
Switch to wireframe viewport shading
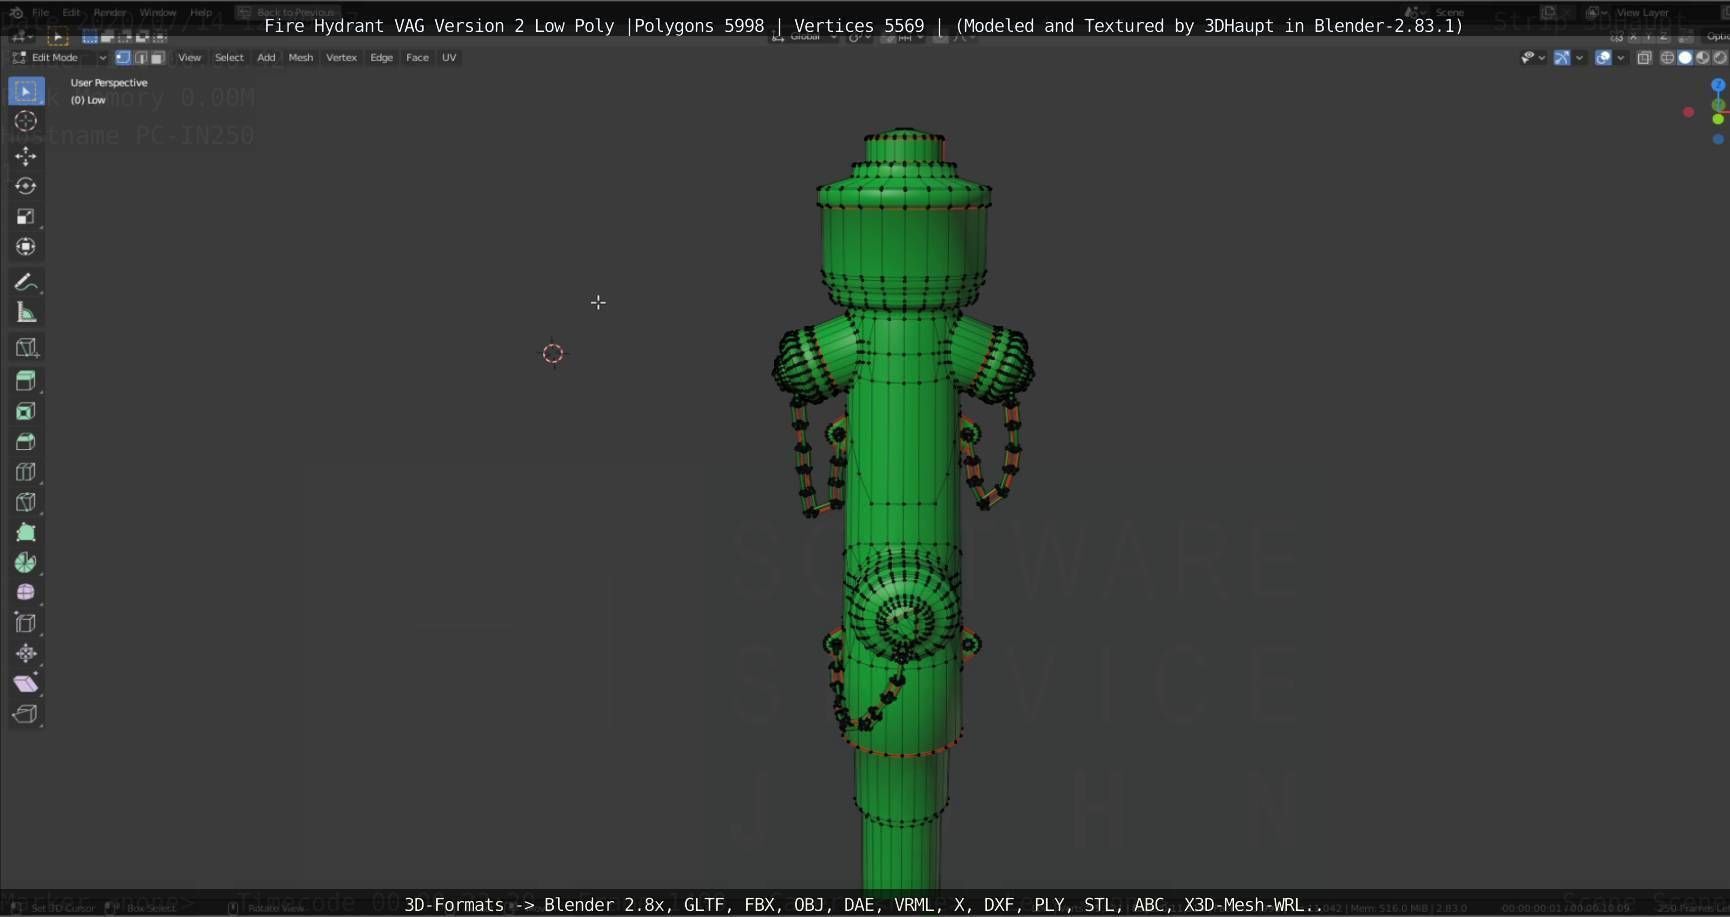coord(1667,58)
